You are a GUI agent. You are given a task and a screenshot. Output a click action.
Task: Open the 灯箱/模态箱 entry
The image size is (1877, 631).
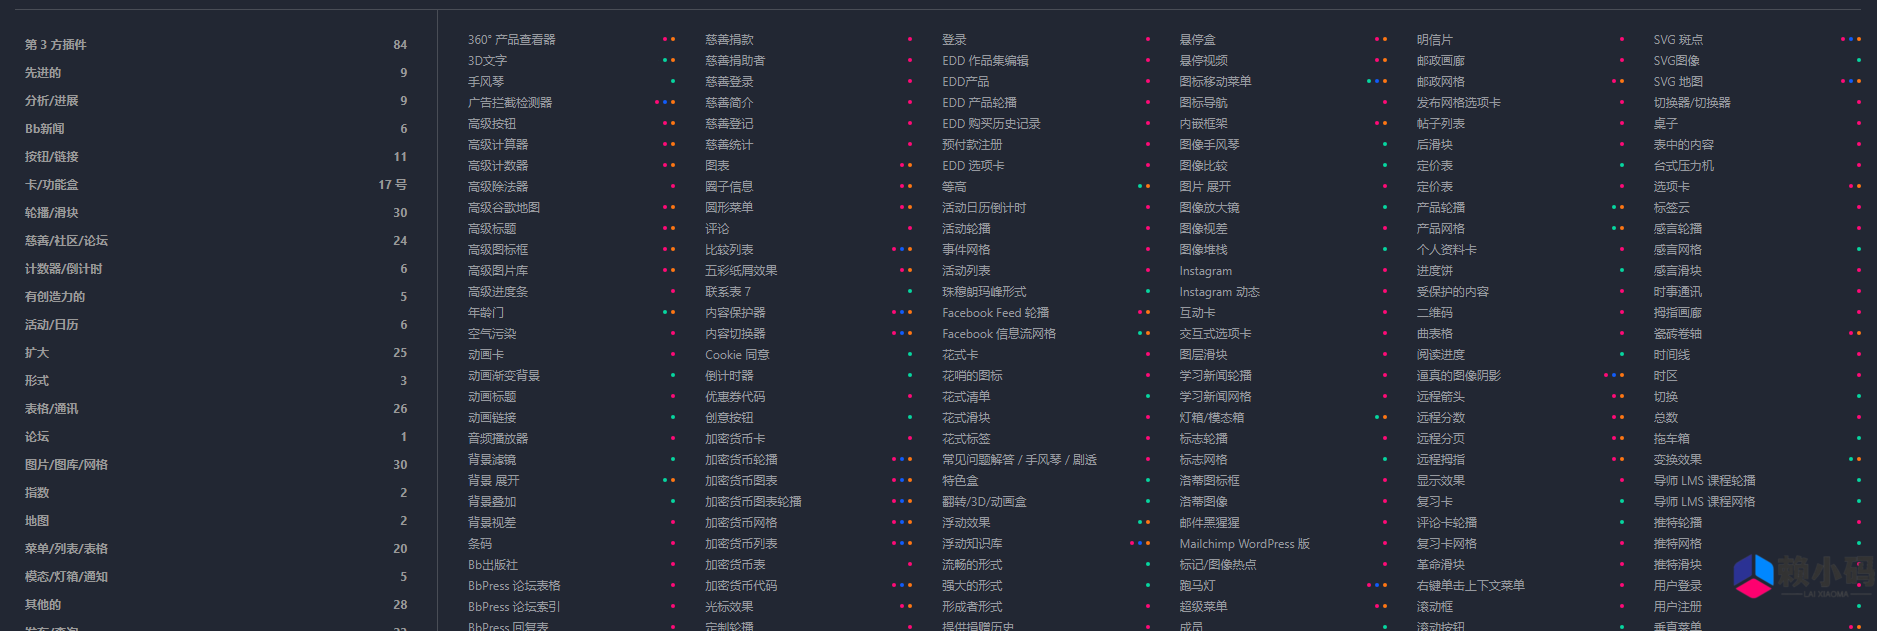[x=1211, y=418]
